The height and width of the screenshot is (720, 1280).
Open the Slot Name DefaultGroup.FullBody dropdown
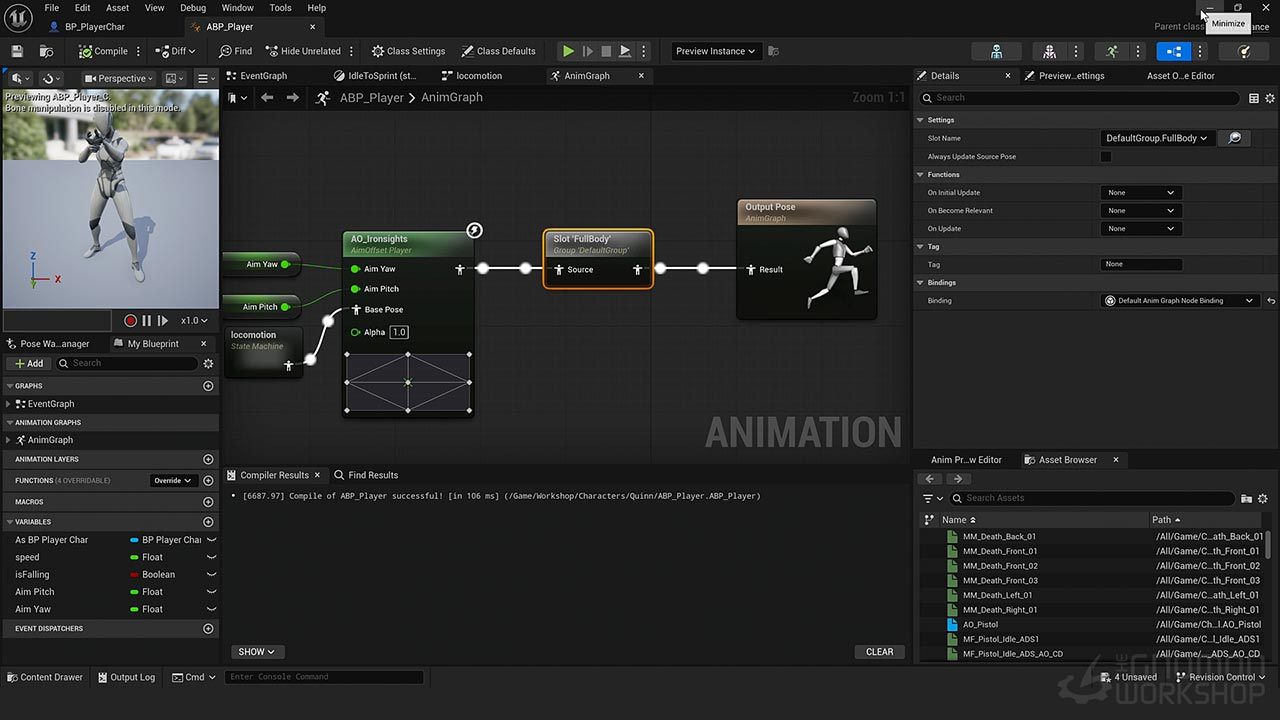[1155, 138]
